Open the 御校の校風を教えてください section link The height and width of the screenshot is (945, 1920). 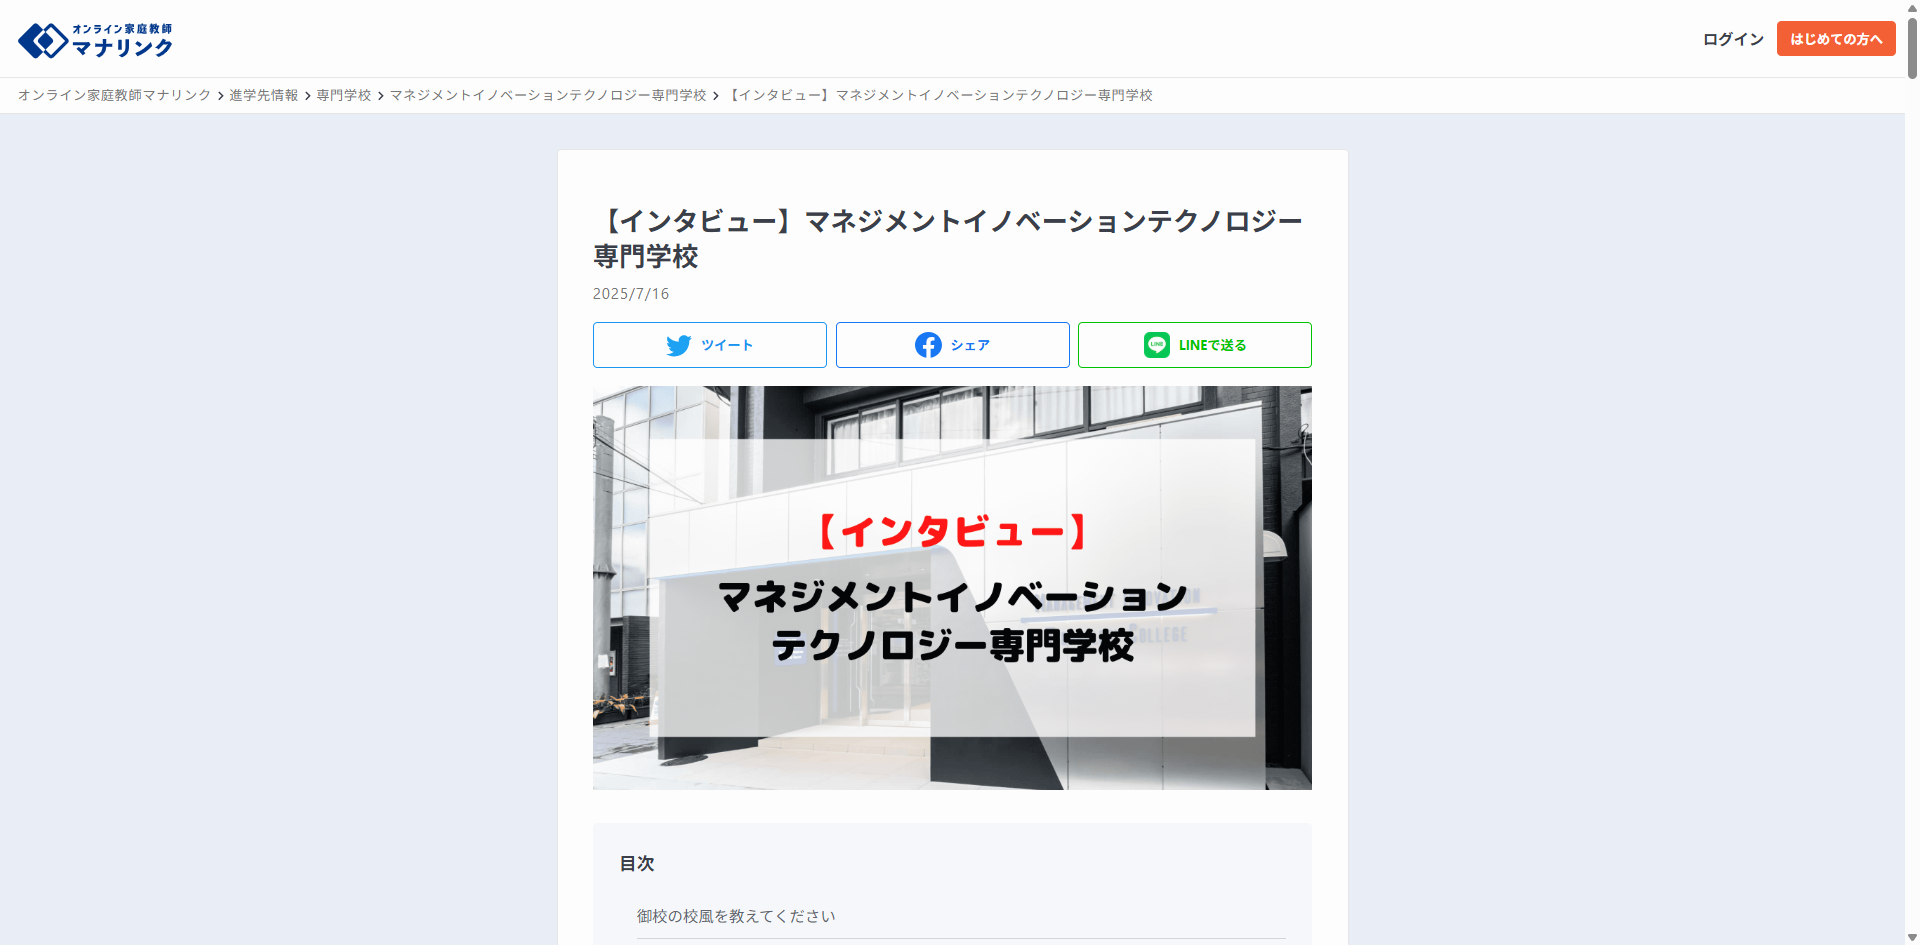736,915
